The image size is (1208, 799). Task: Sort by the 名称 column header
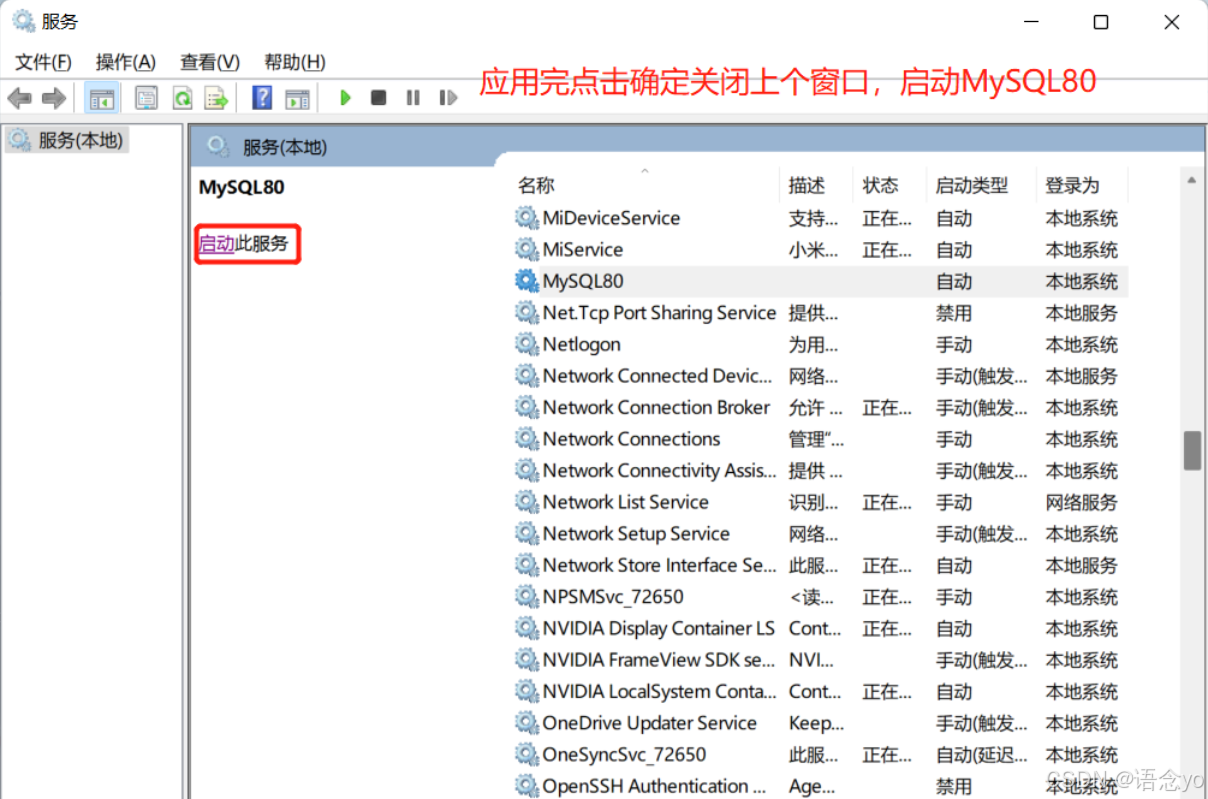pos(536,185)
